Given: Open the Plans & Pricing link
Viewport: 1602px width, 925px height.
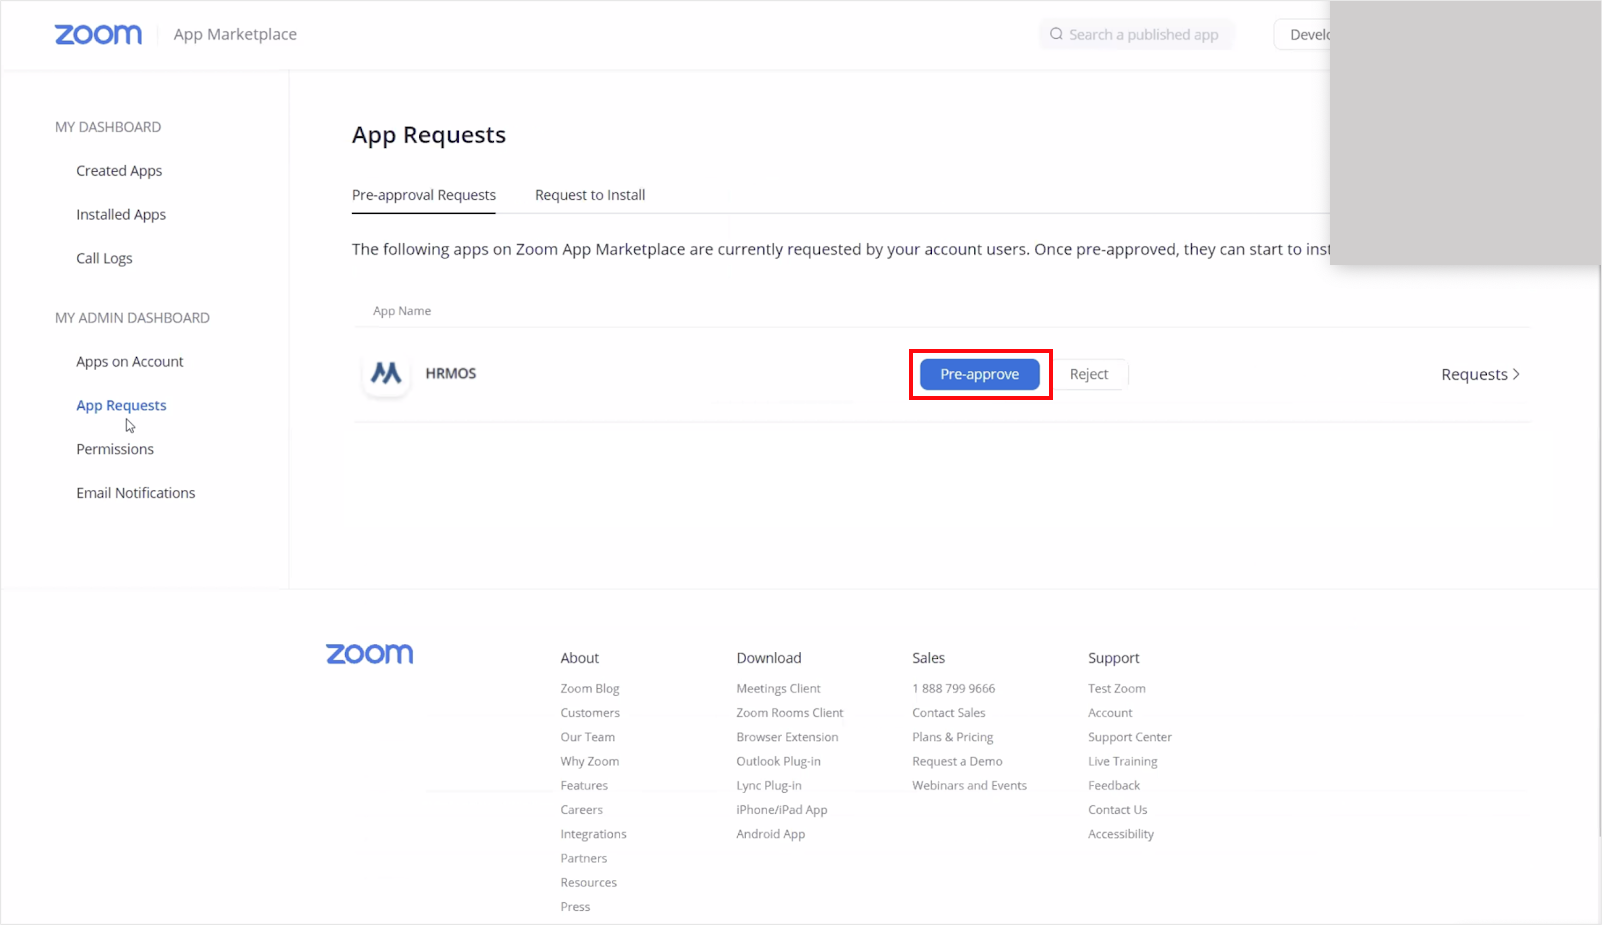Looking at the screenshot, I should click(x=952, y=737).
